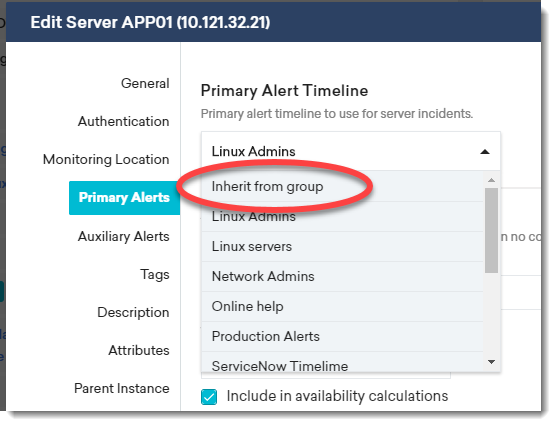Switch to the Description tab
Viewport: 556px width, 426px height.
133,312
